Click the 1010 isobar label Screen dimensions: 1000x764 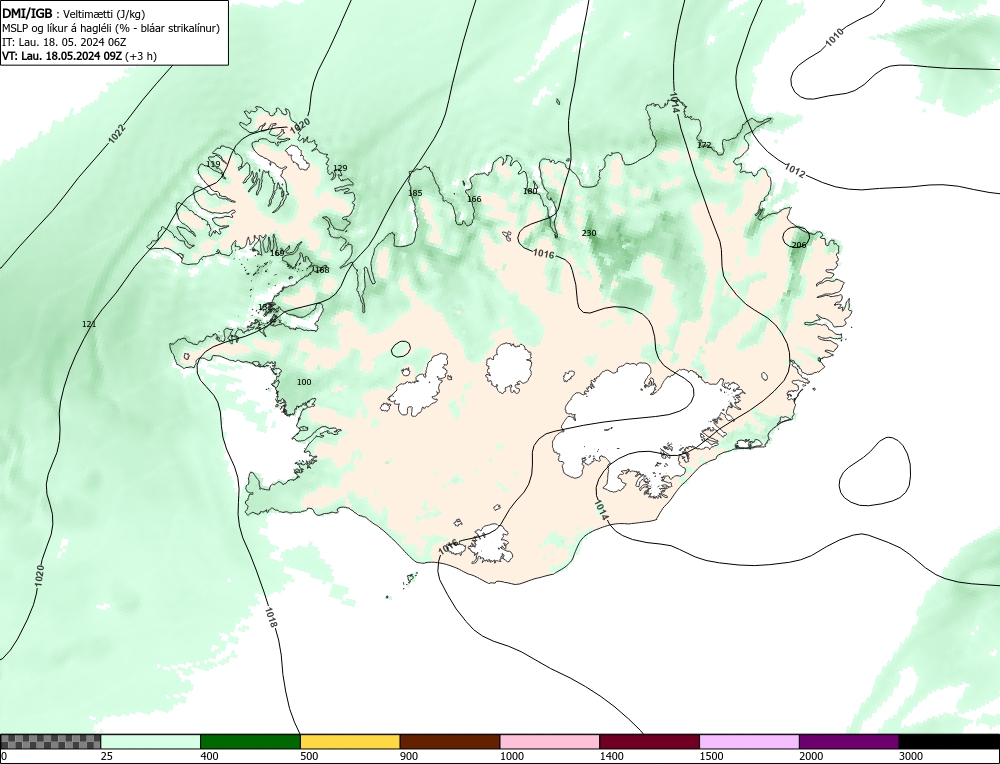pyautogui.click(x=835, y=37)
